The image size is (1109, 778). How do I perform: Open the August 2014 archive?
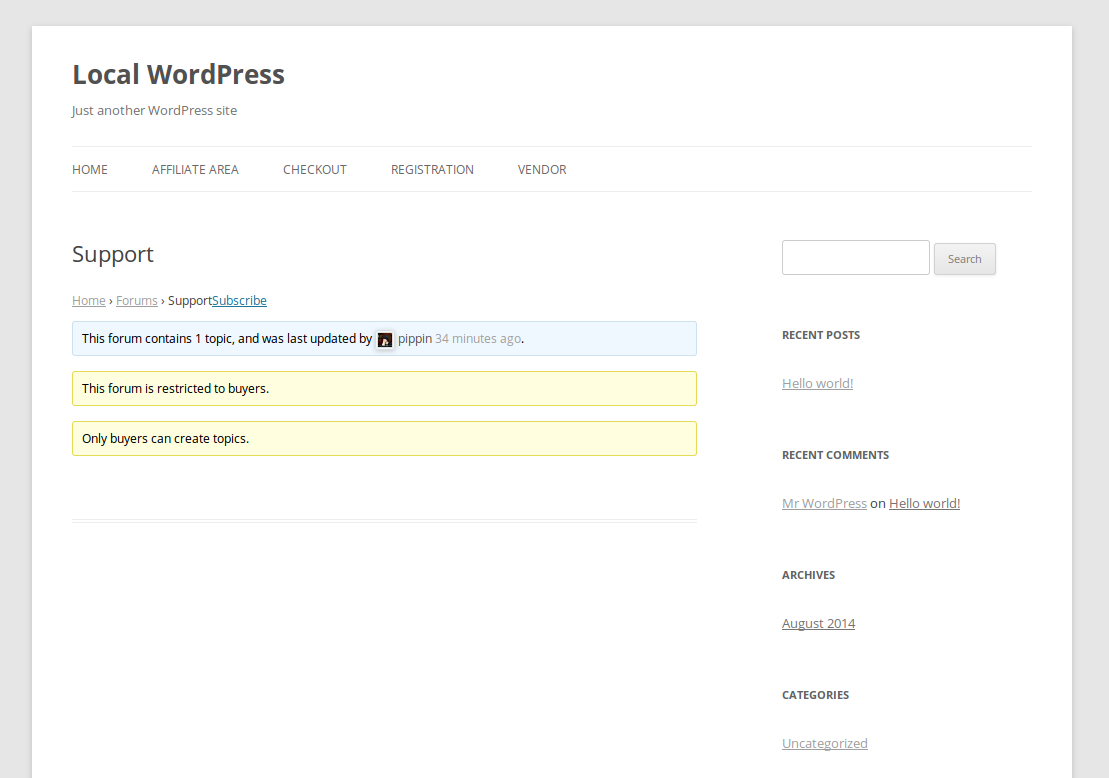point(818,624)
